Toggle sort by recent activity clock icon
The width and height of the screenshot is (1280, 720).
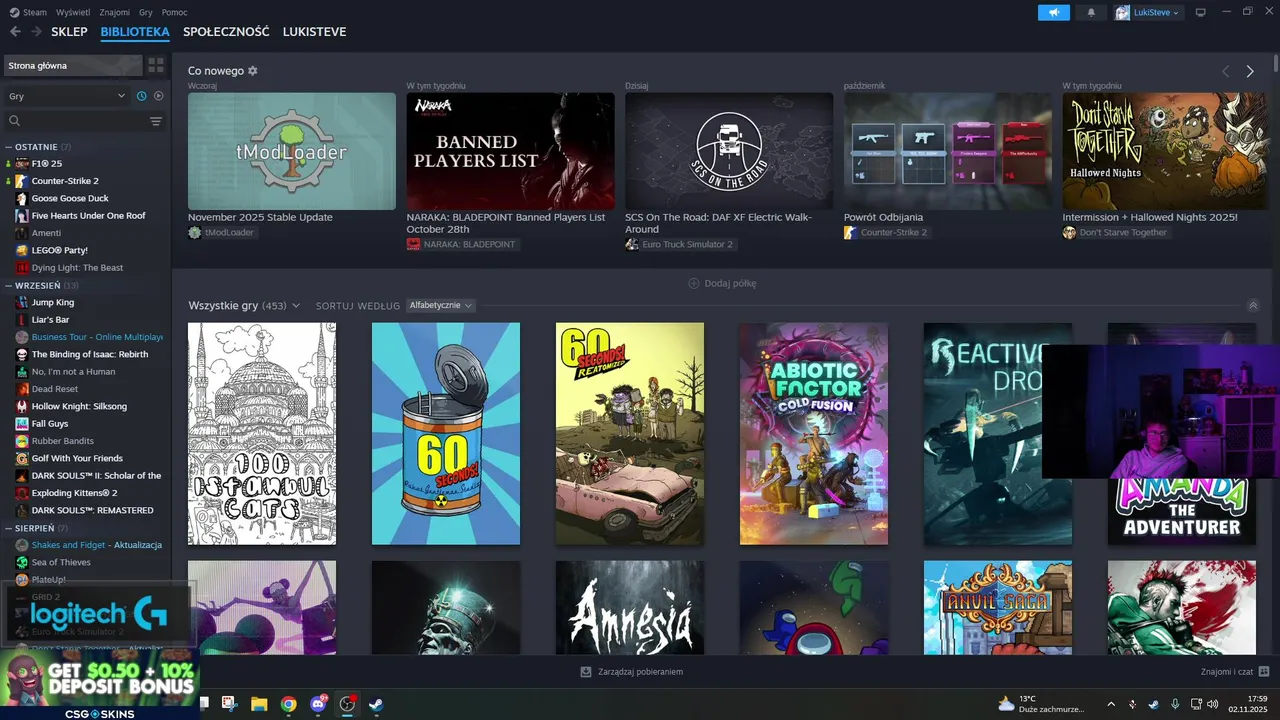(x=142, y=96)
